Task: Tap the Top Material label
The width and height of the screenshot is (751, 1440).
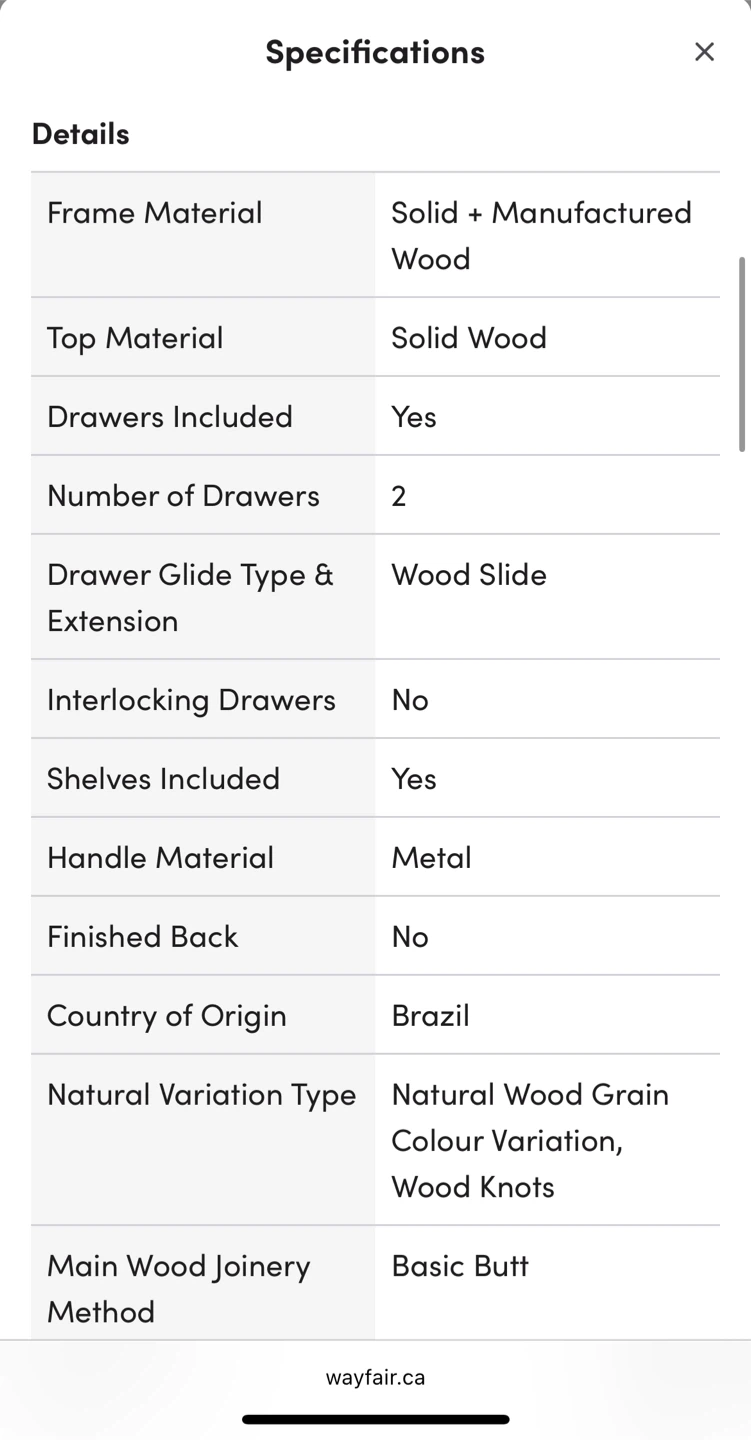Action: tap(135, 337)
